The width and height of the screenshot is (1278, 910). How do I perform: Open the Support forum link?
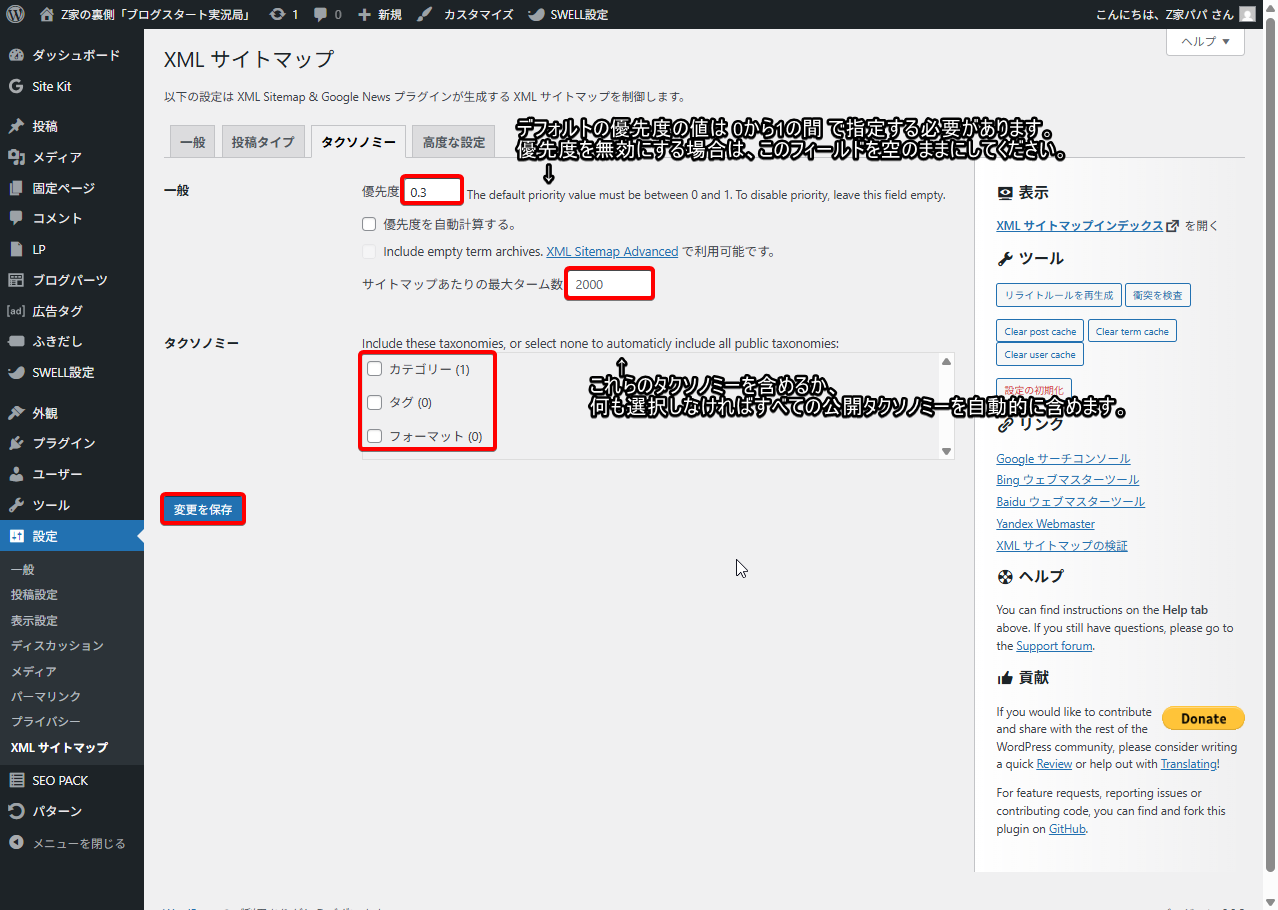[1054, 646]
